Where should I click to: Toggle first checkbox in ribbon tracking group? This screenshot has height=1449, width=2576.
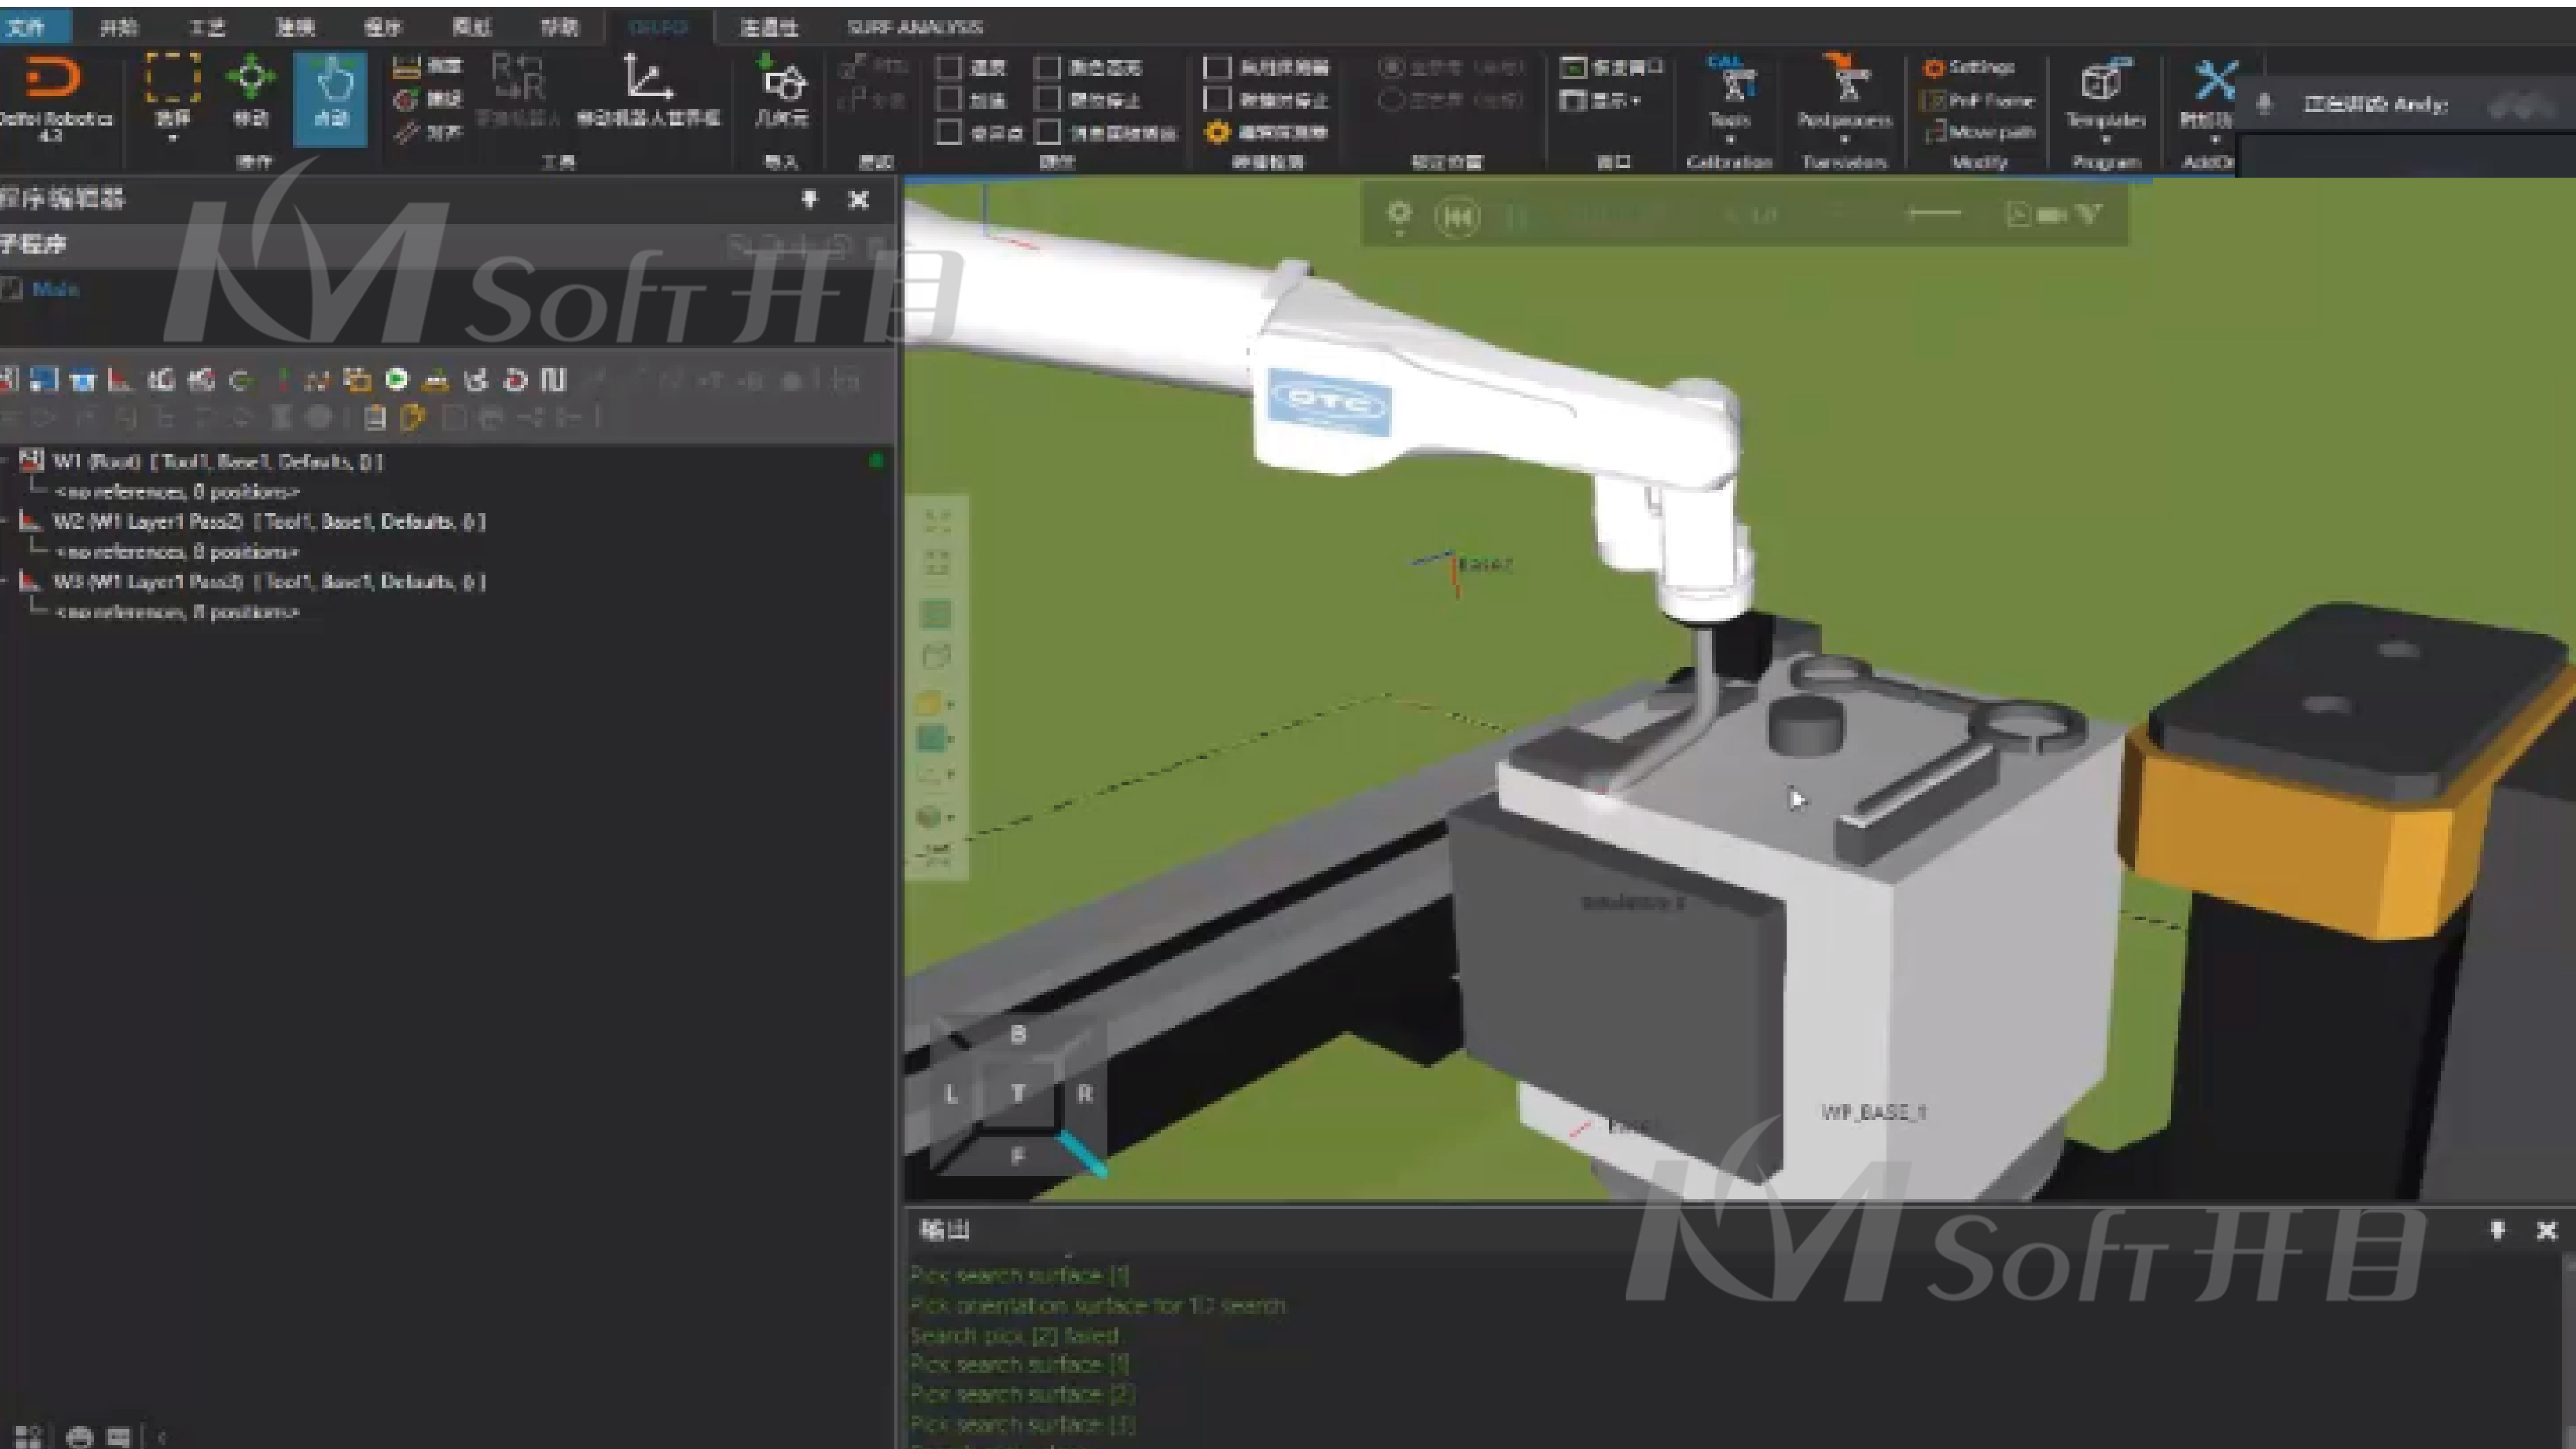pos(948,67)
